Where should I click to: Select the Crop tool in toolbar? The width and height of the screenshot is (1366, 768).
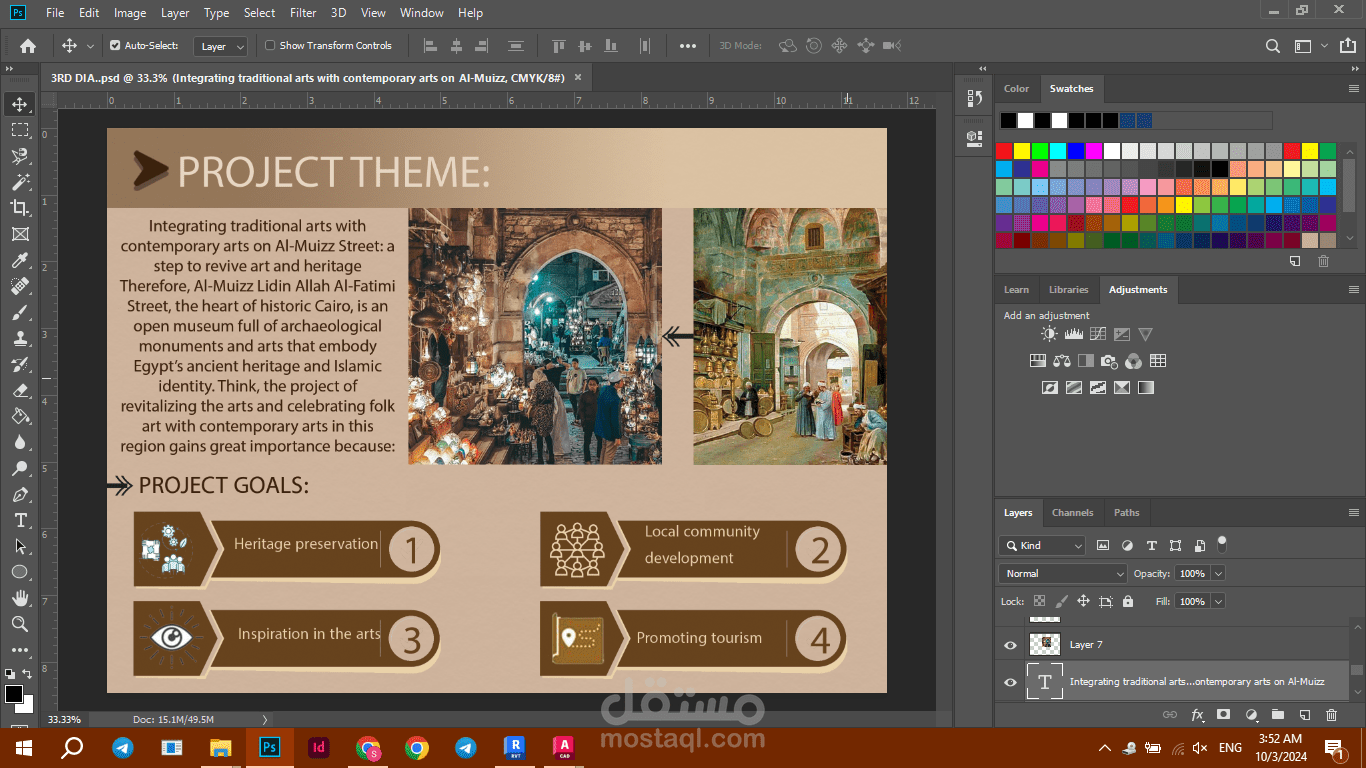(x=20, y=208)
